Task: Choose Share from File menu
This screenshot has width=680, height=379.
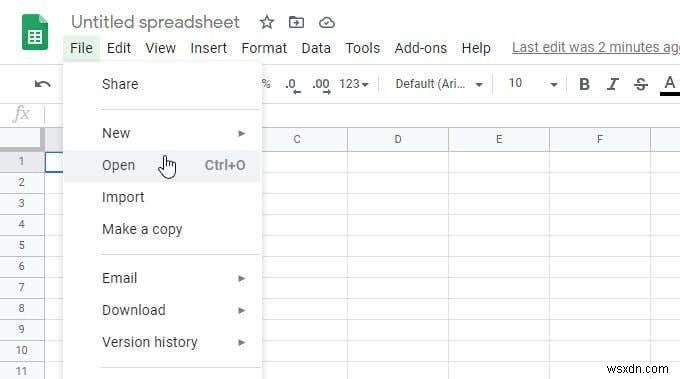Action: point(163,84)
